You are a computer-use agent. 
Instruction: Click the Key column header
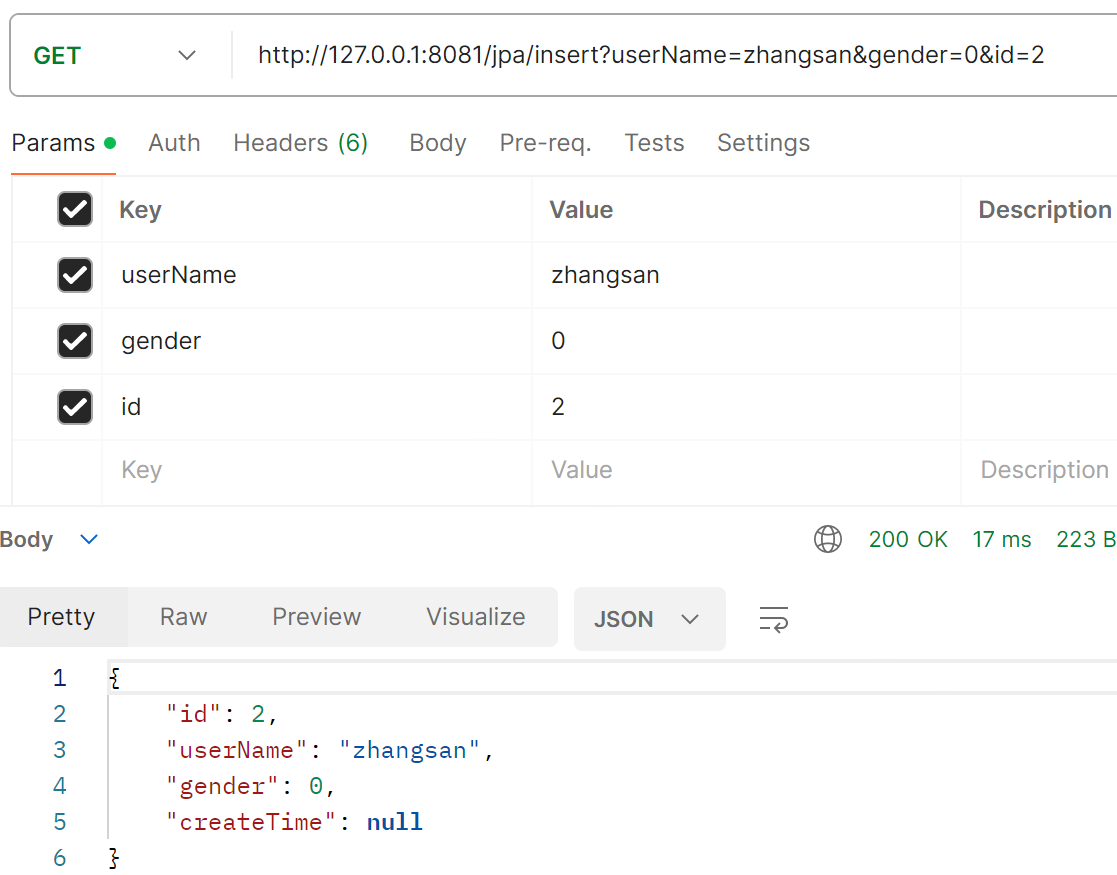[140, 209]
